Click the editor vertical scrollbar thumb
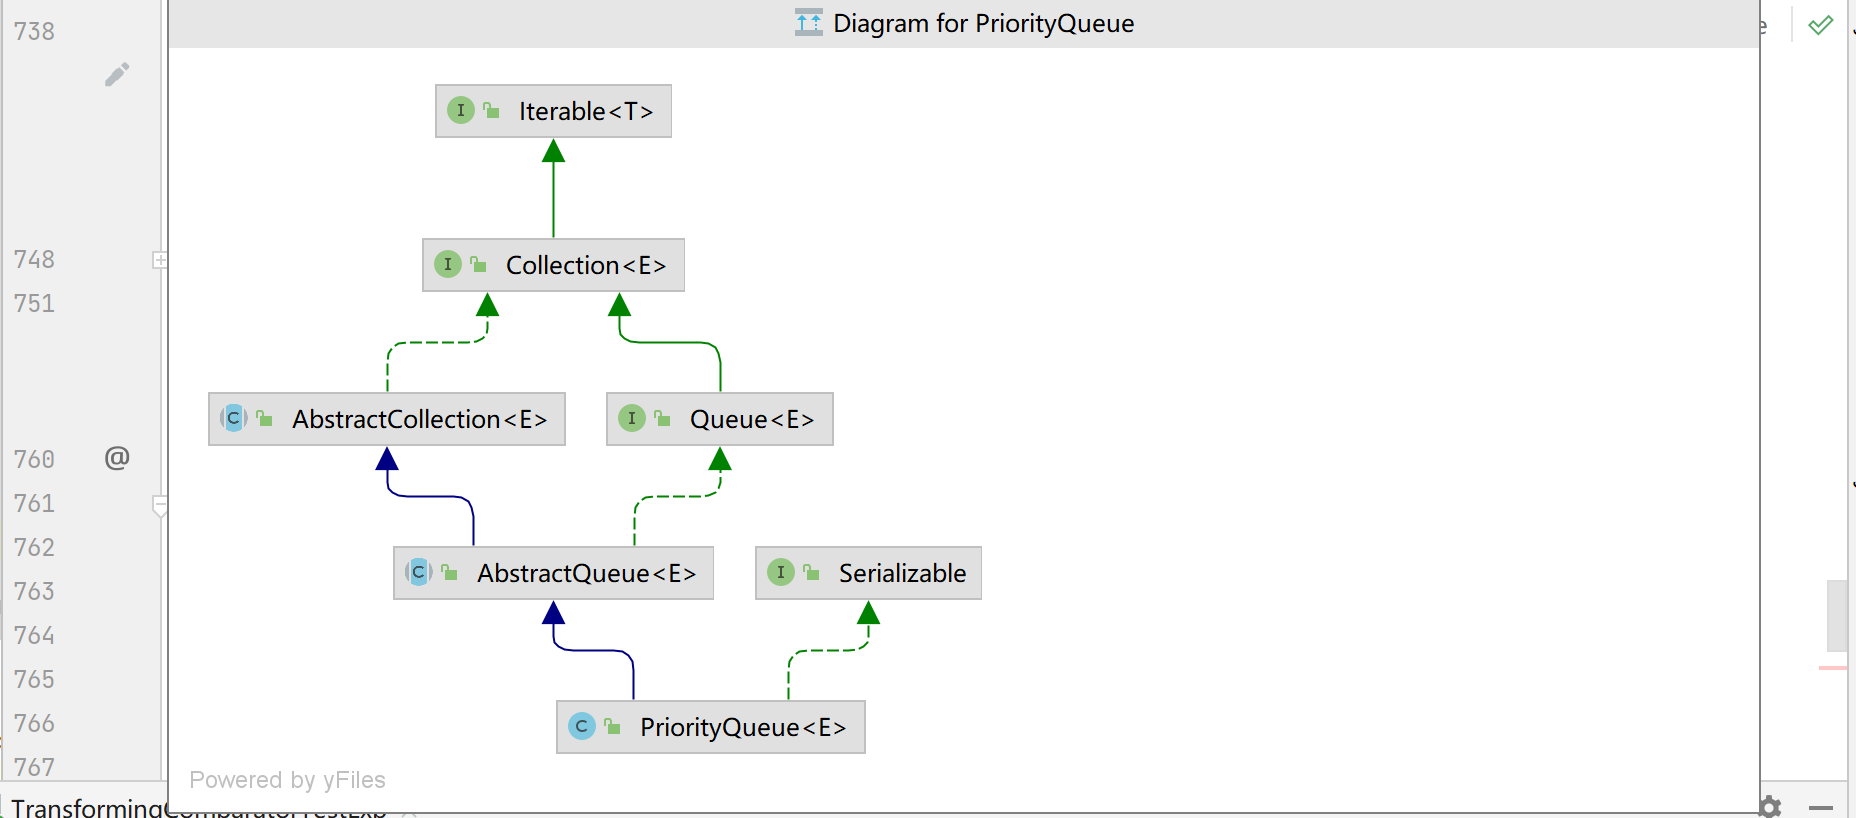This screenshot has width=1856, height=818. [x=1837, y=616]
